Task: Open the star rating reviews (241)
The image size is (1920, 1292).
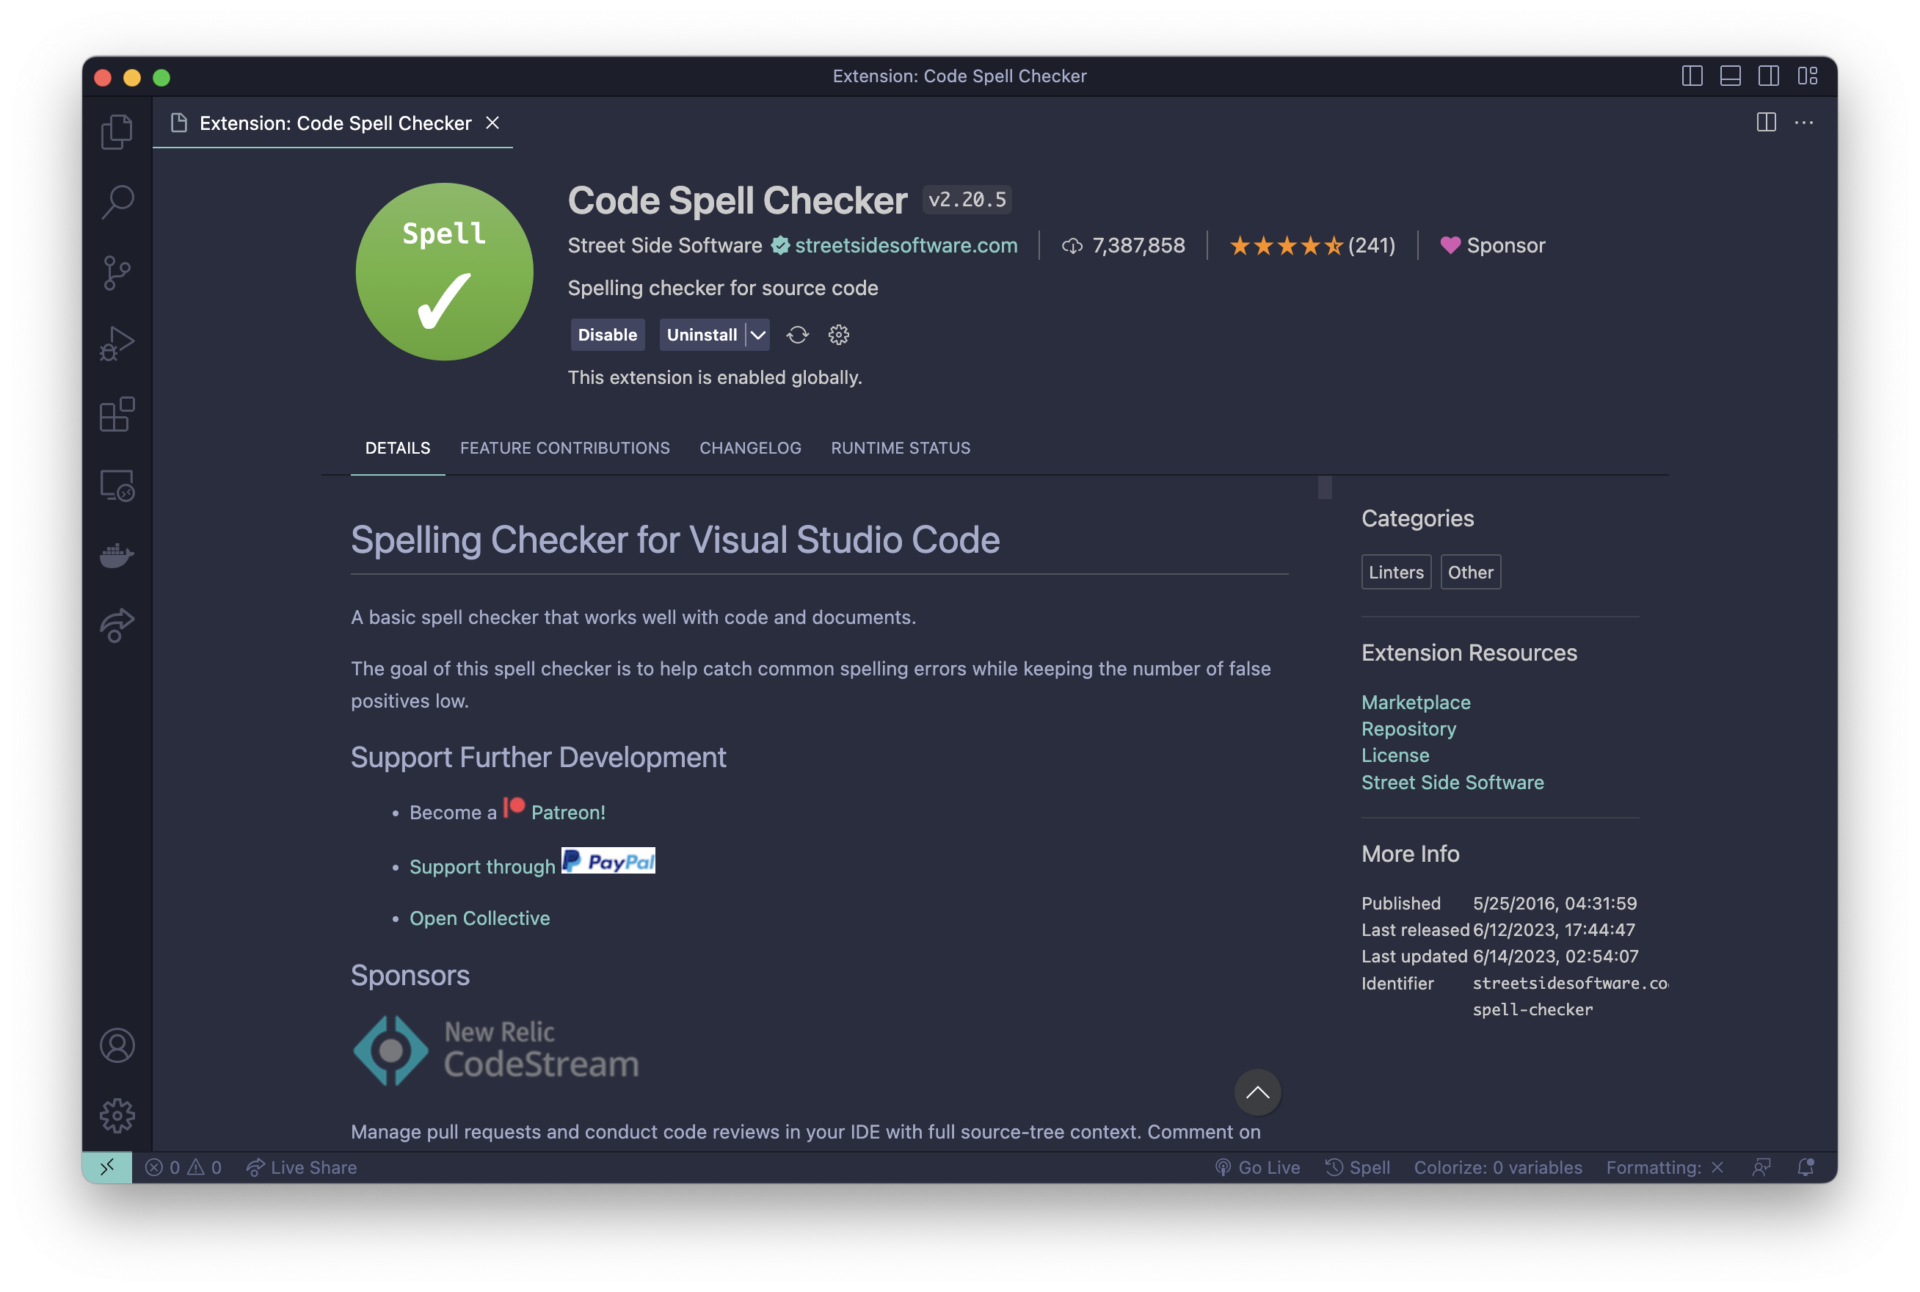Action: click(1312, 246)
